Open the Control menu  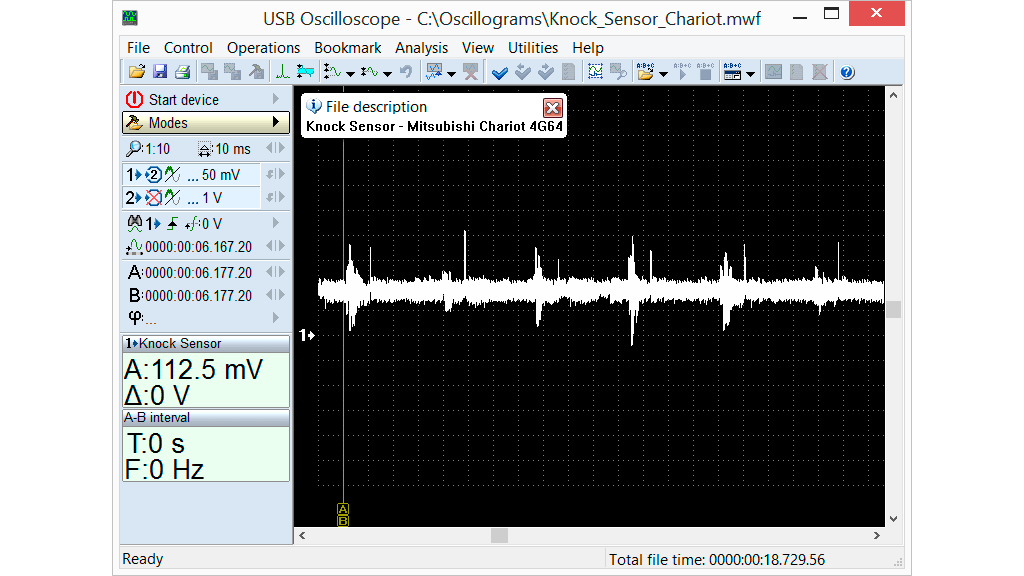[x=188, y=48]
